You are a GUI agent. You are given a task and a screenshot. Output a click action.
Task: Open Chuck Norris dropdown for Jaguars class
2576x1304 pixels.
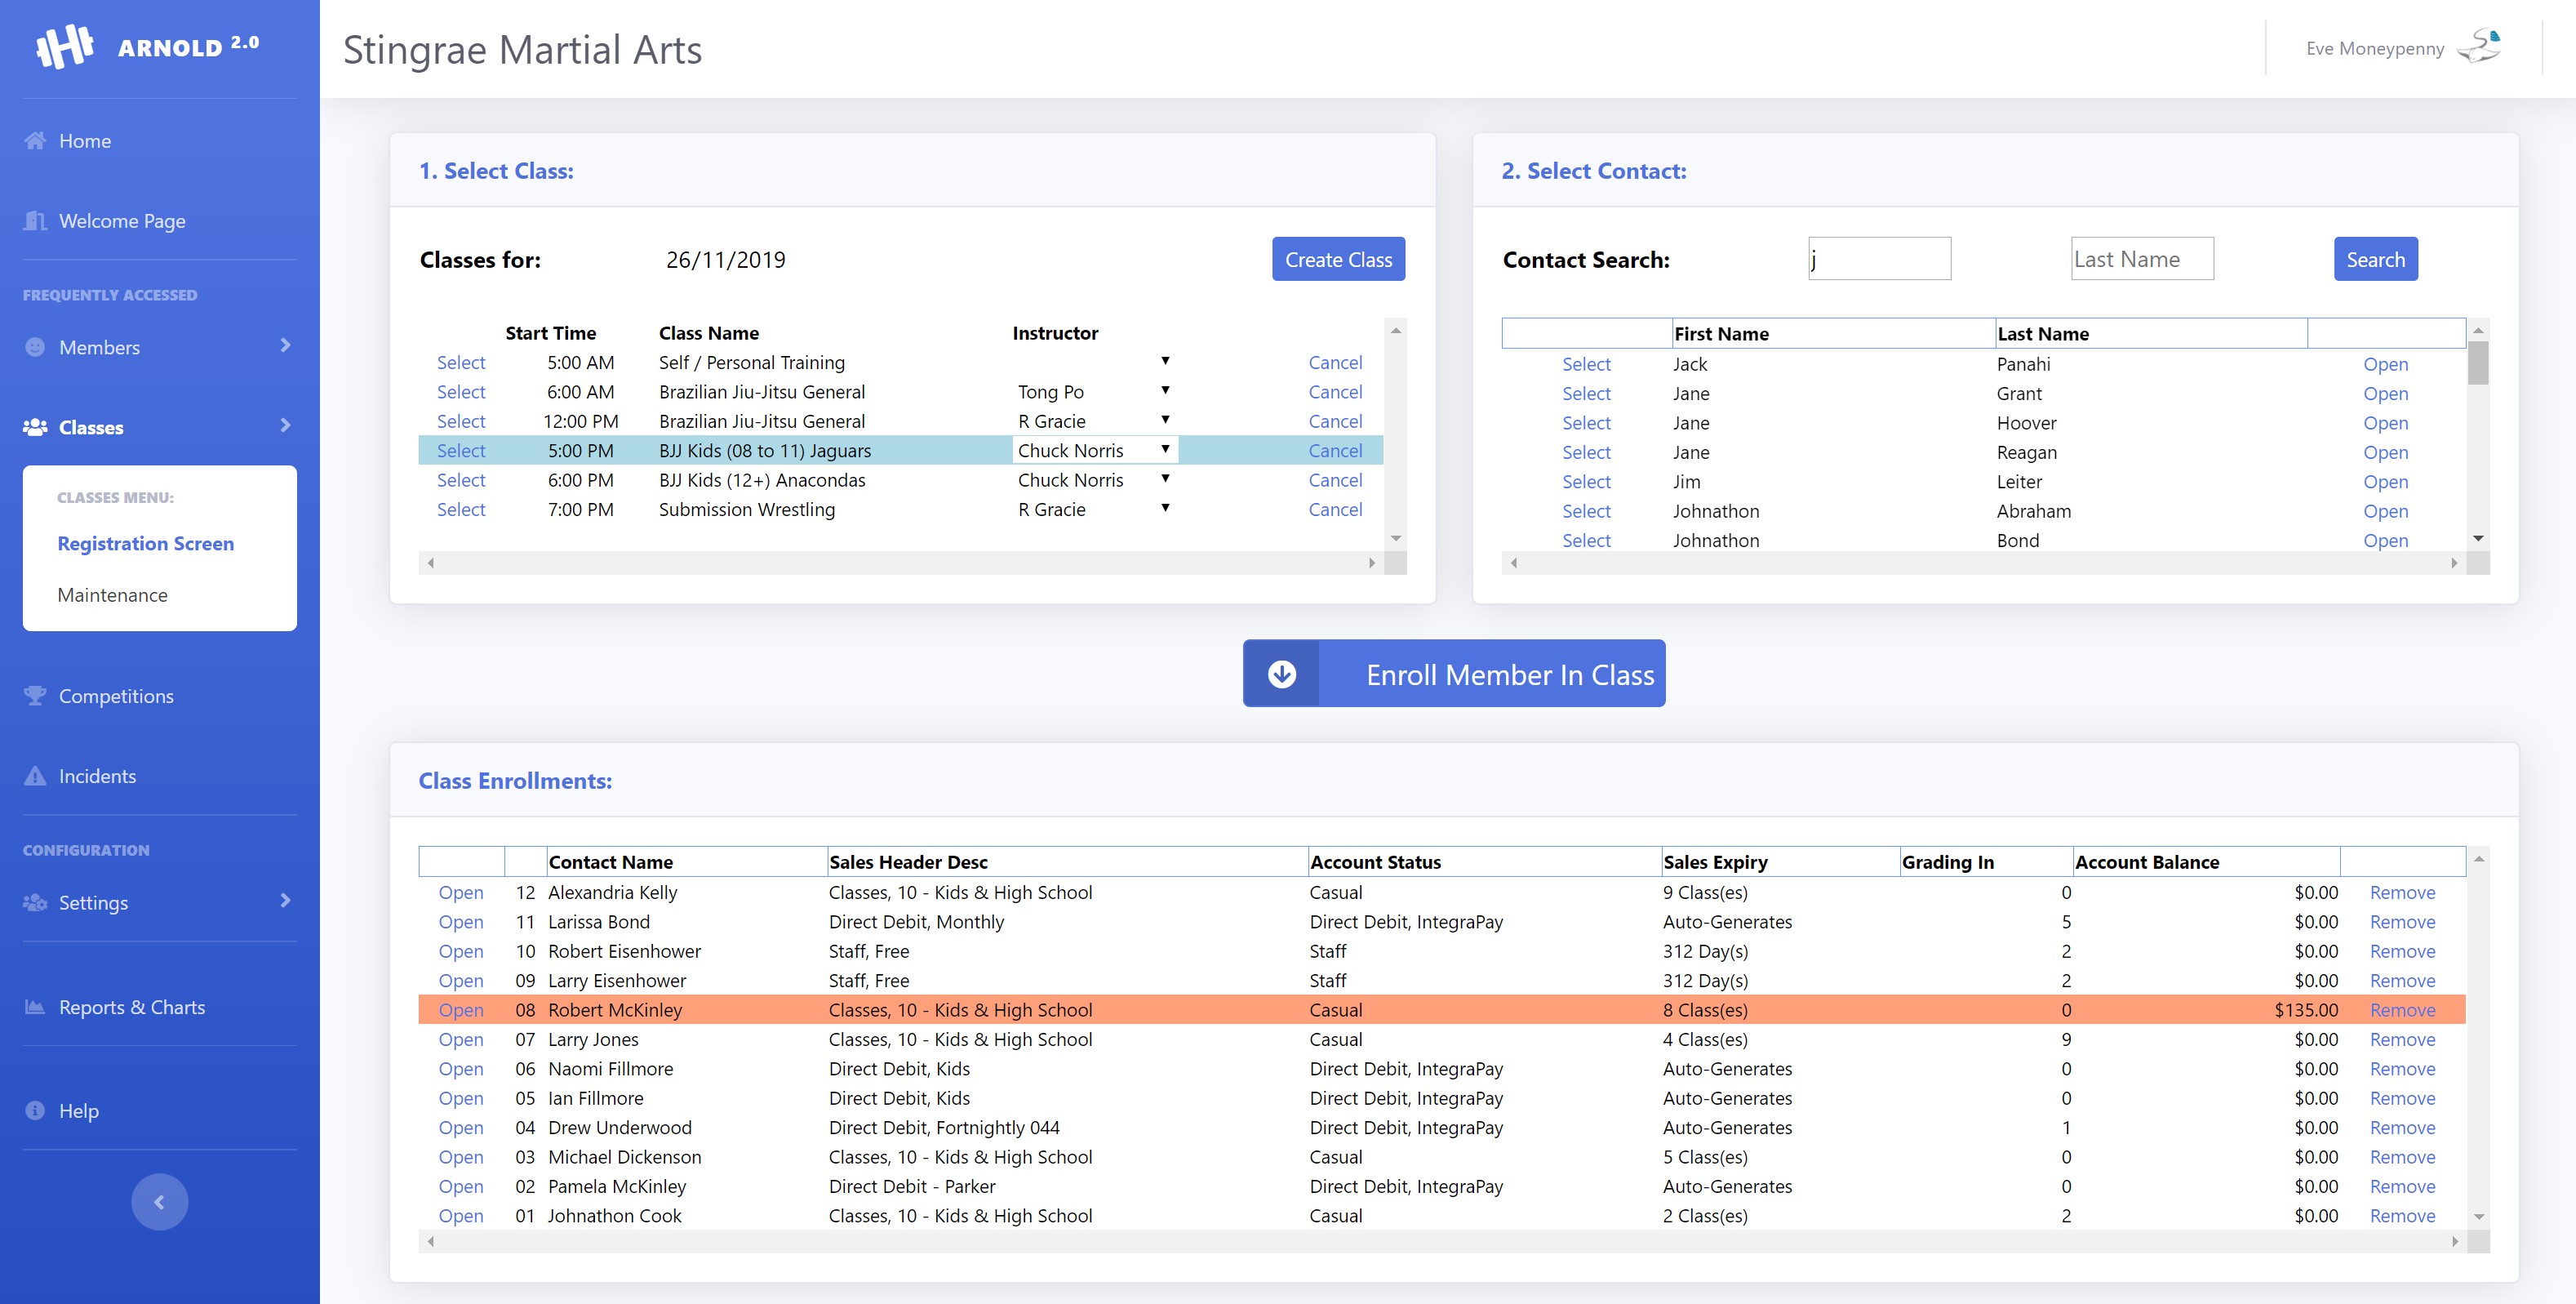(x=1165, y=450)
